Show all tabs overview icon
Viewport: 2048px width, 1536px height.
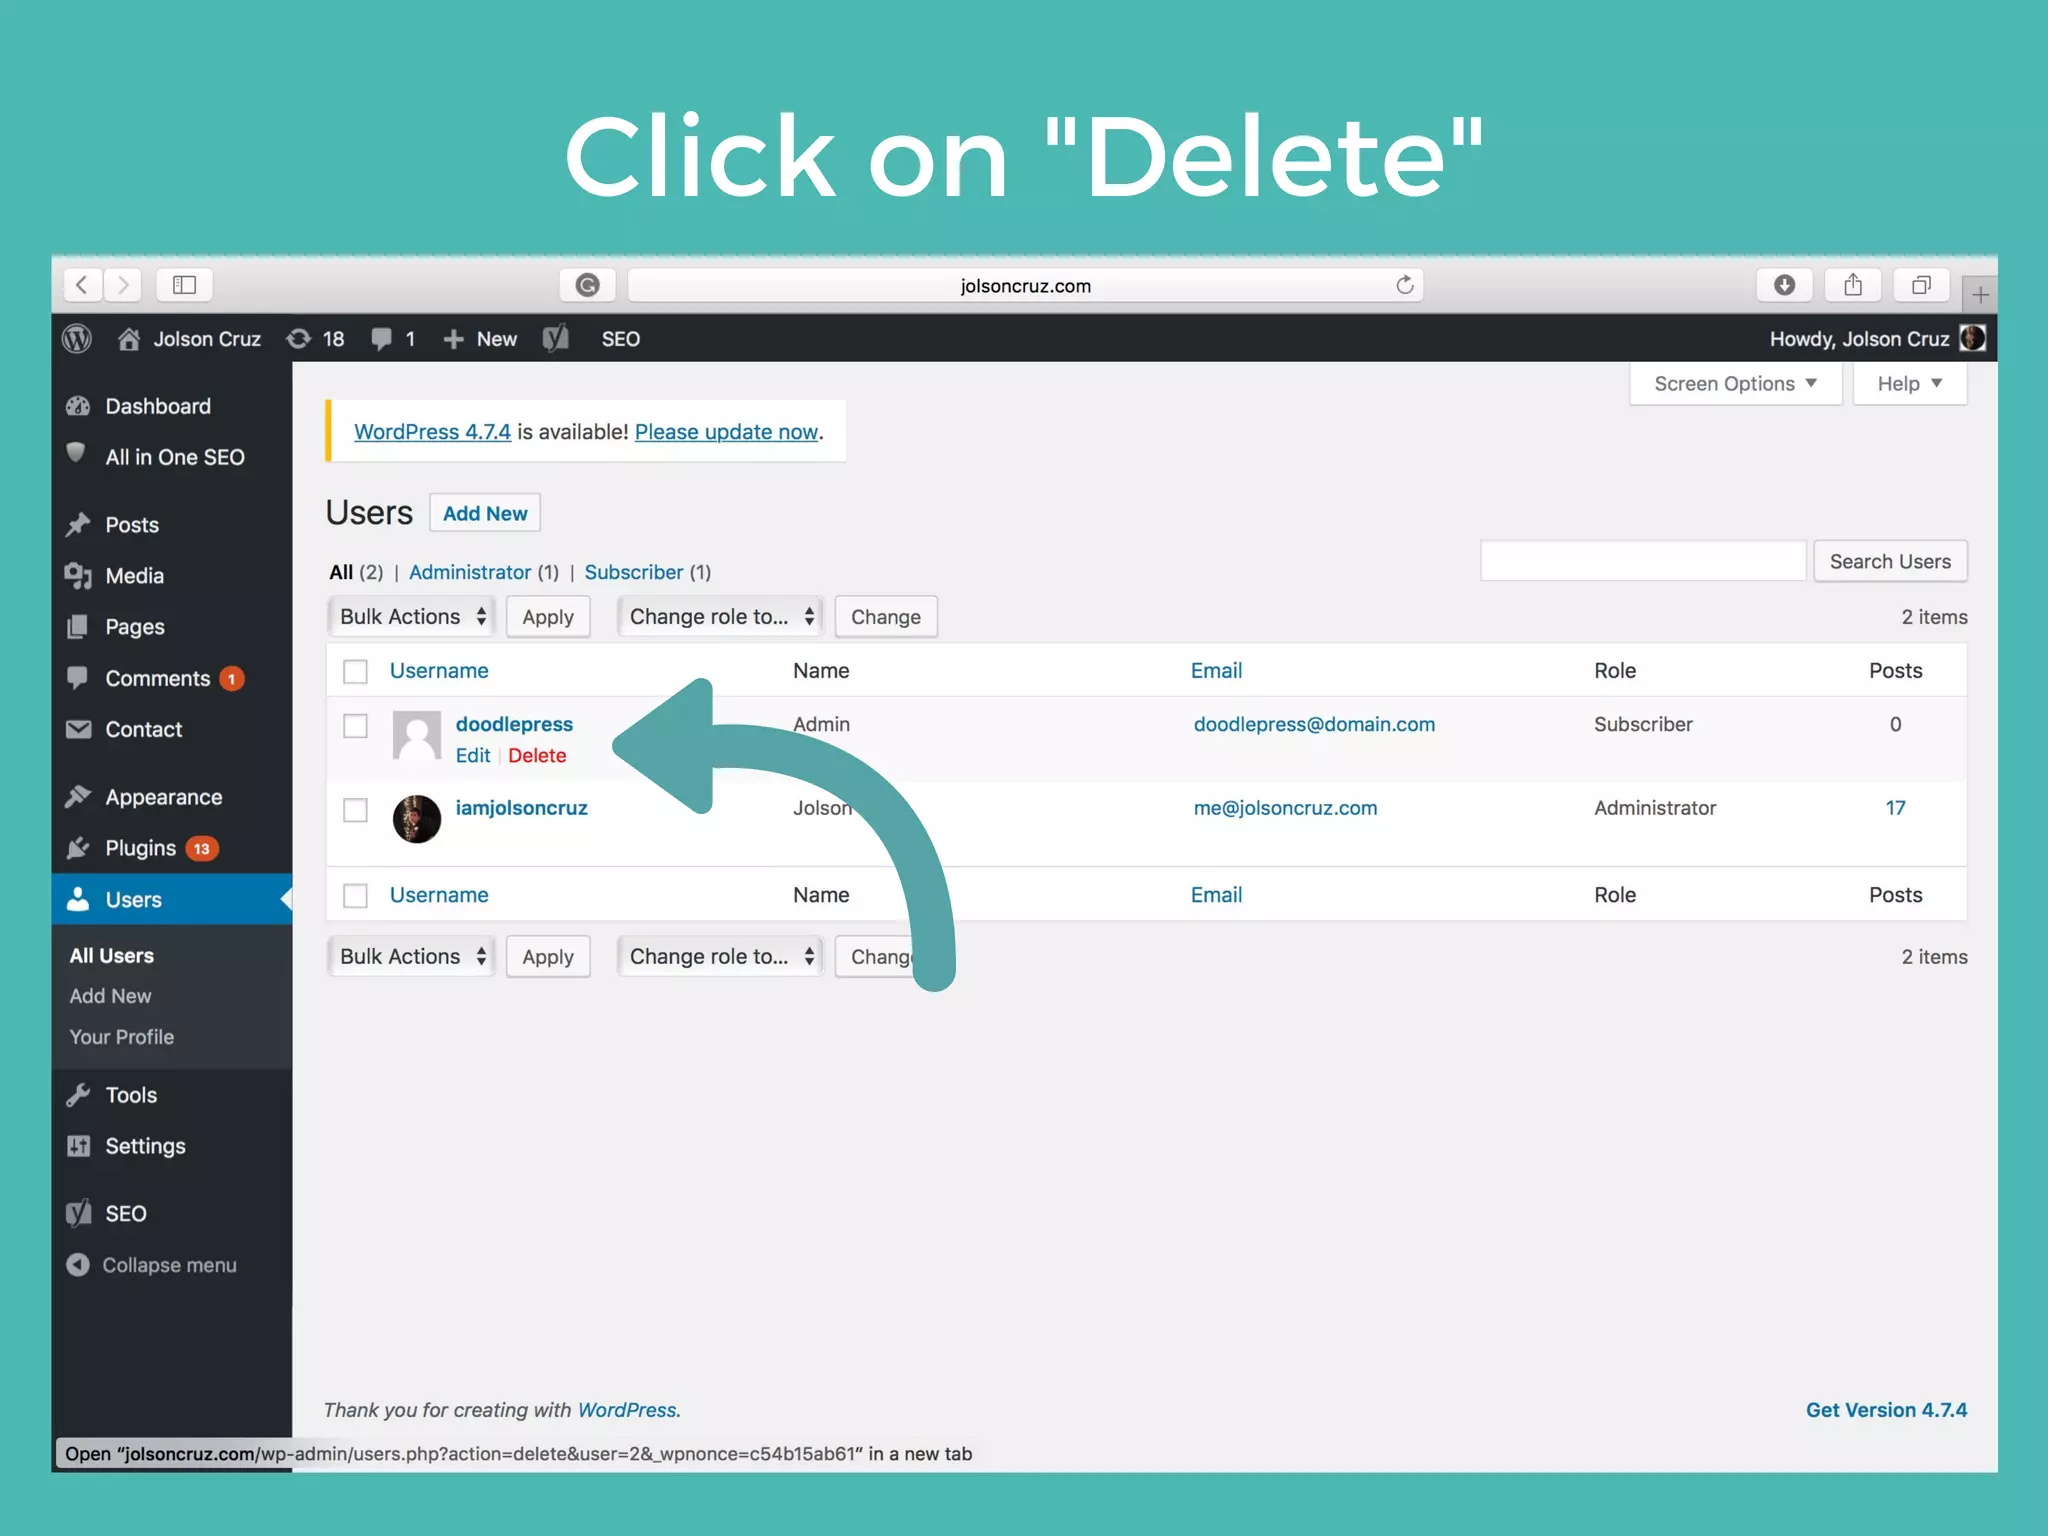pos(1921,285)
